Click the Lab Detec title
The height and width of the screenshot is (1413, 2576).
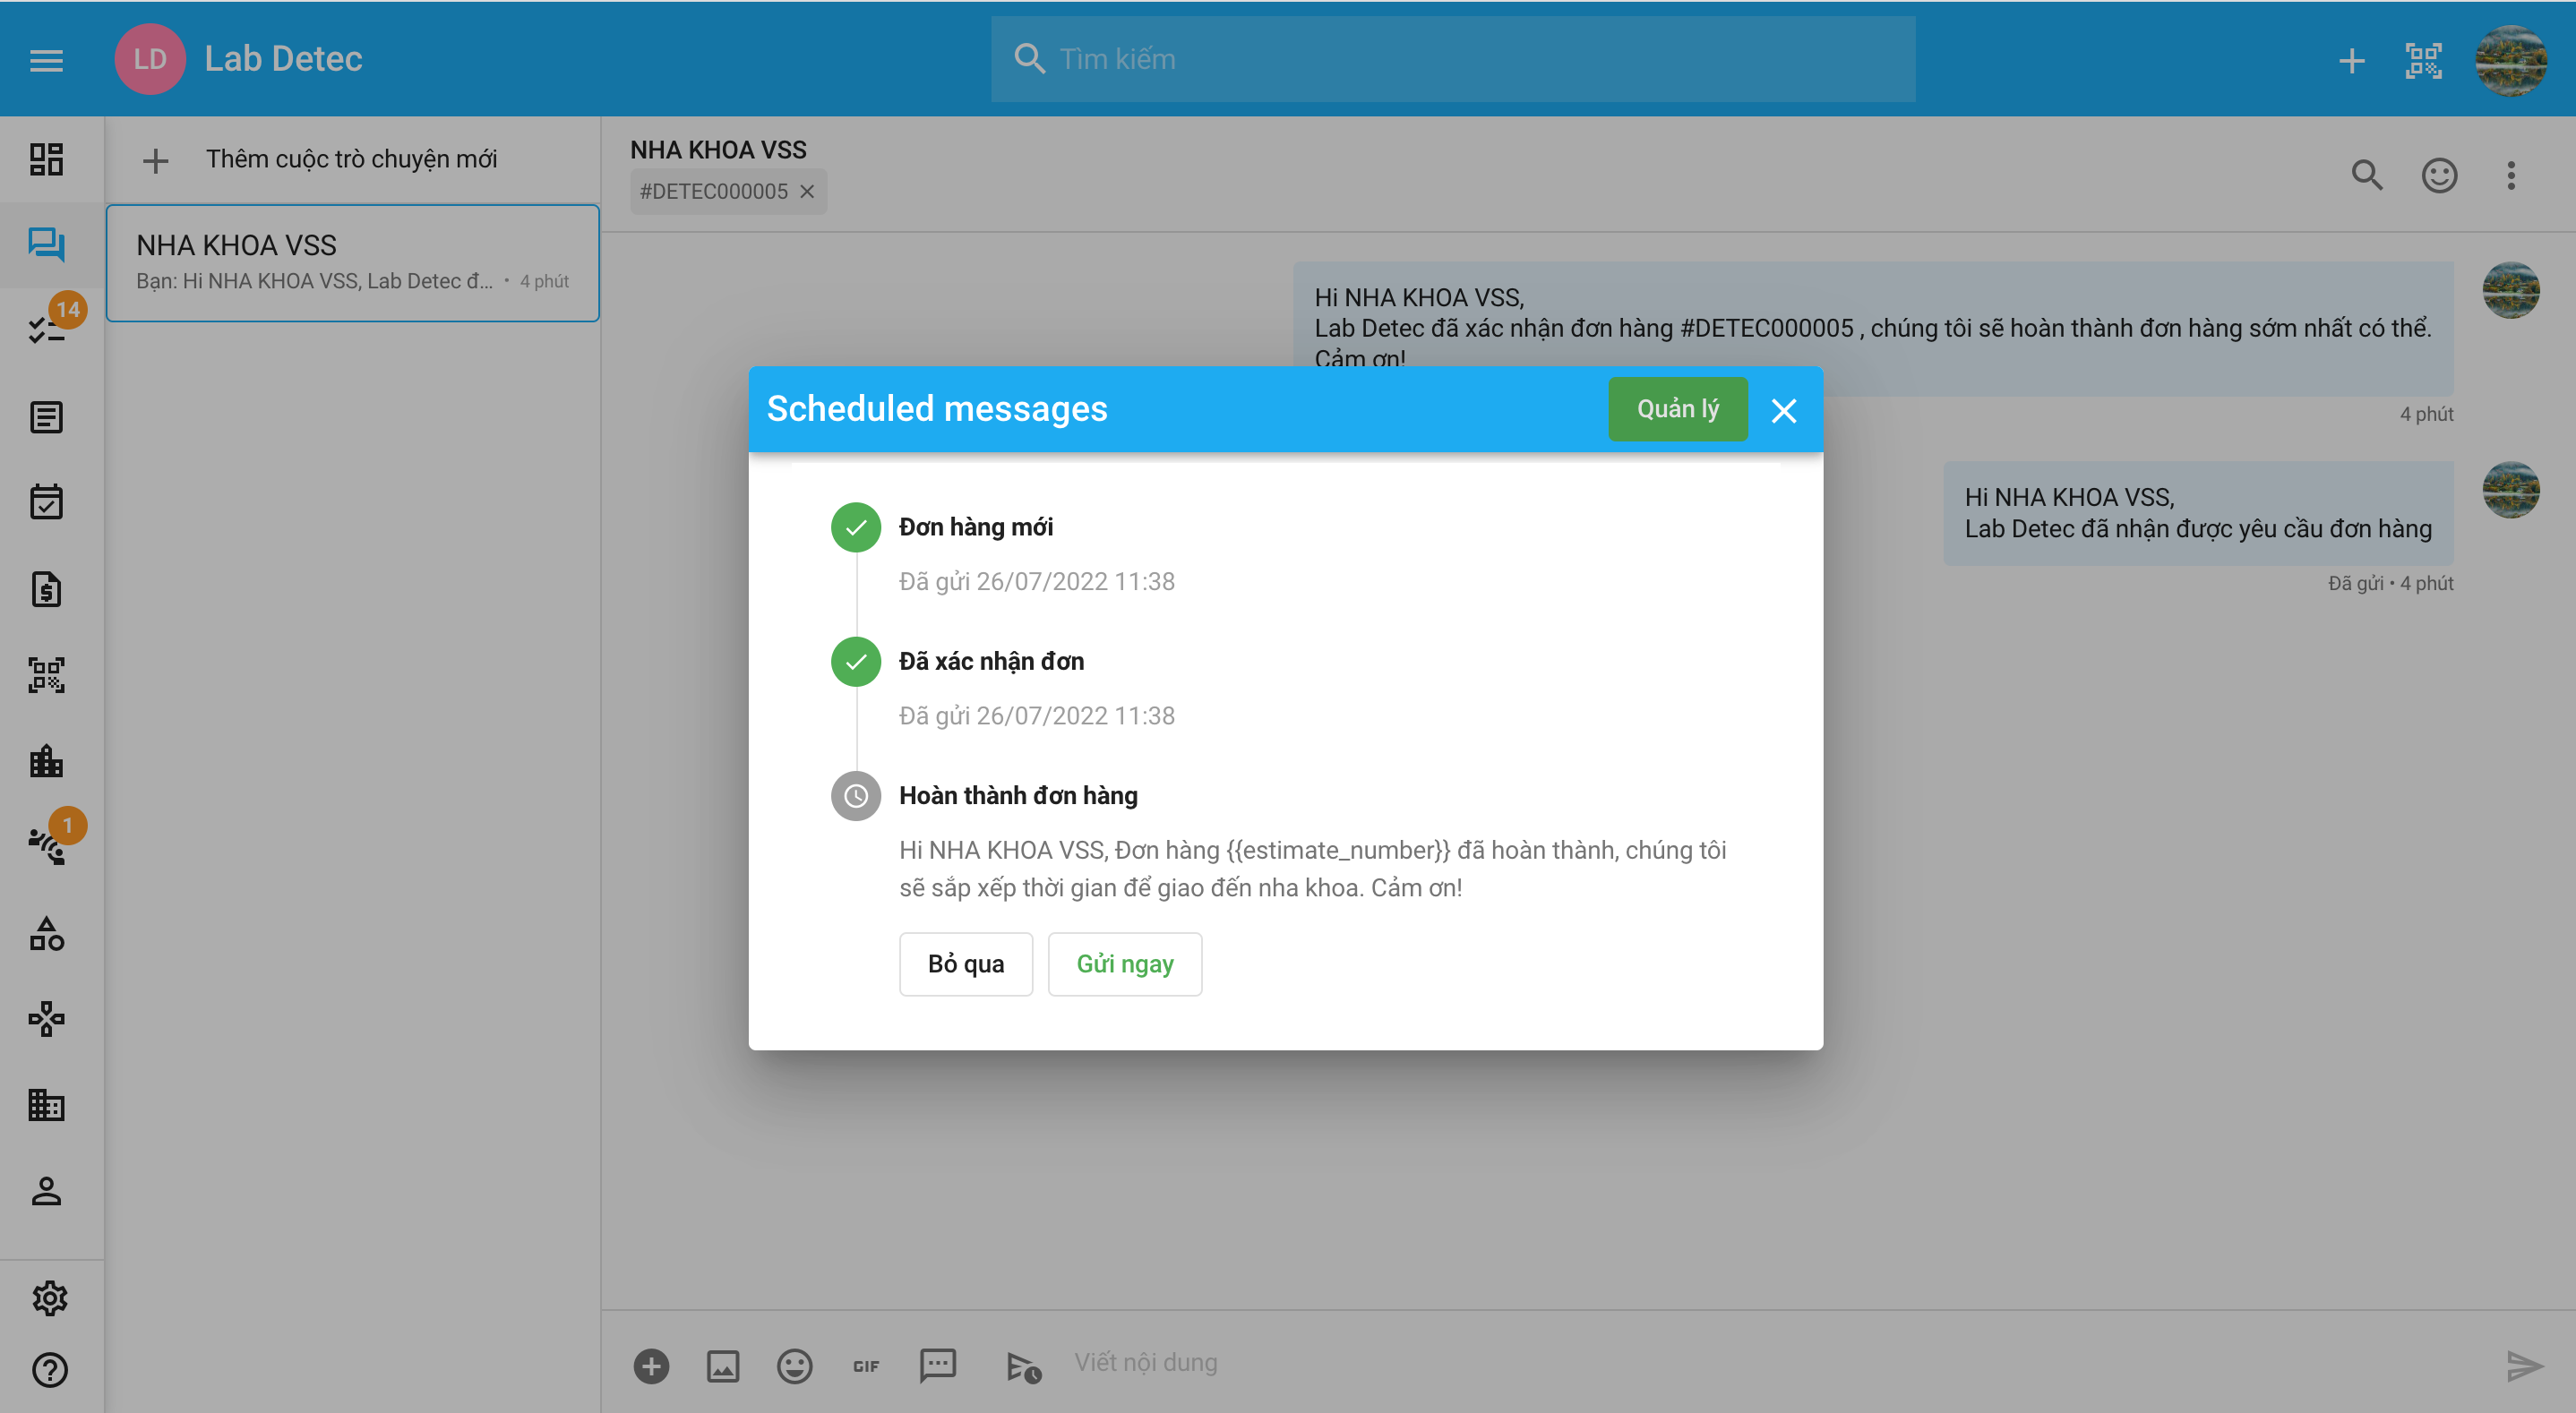[x=283, y=59]
